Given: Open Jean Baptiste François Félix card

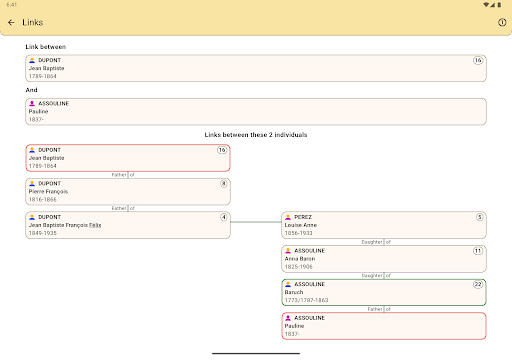Looking at the screenshot, I should (128, 225).
